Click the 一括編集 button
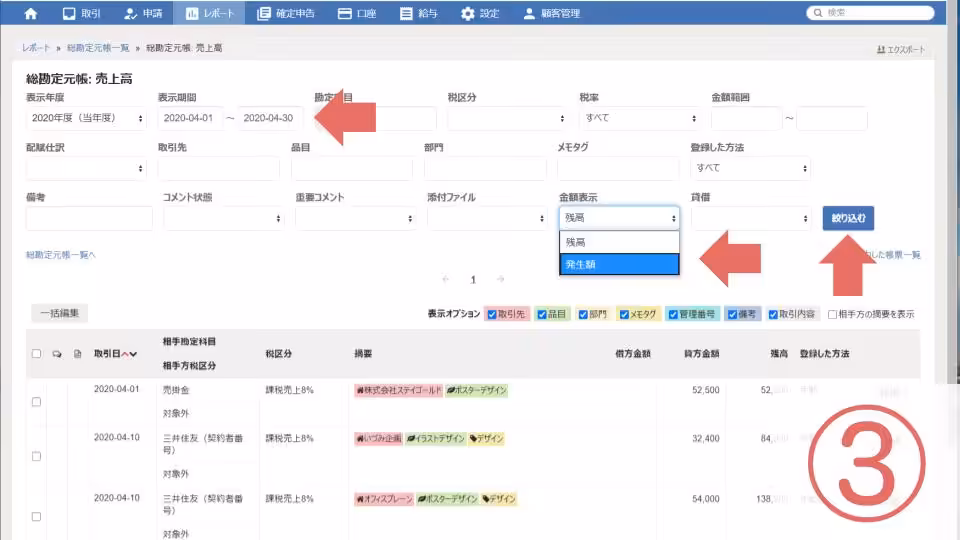The image size is (960, 540). click(59, 313)
